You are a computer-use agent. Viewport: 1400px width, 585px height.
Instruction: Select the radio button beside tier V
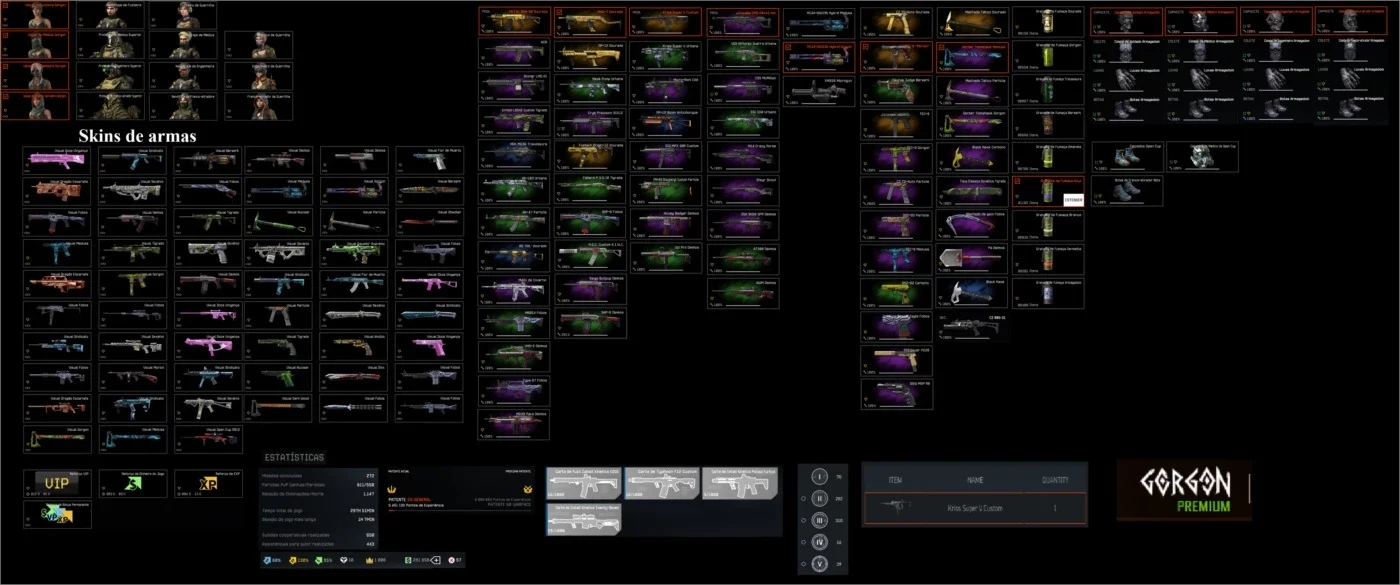pos(803,564)
